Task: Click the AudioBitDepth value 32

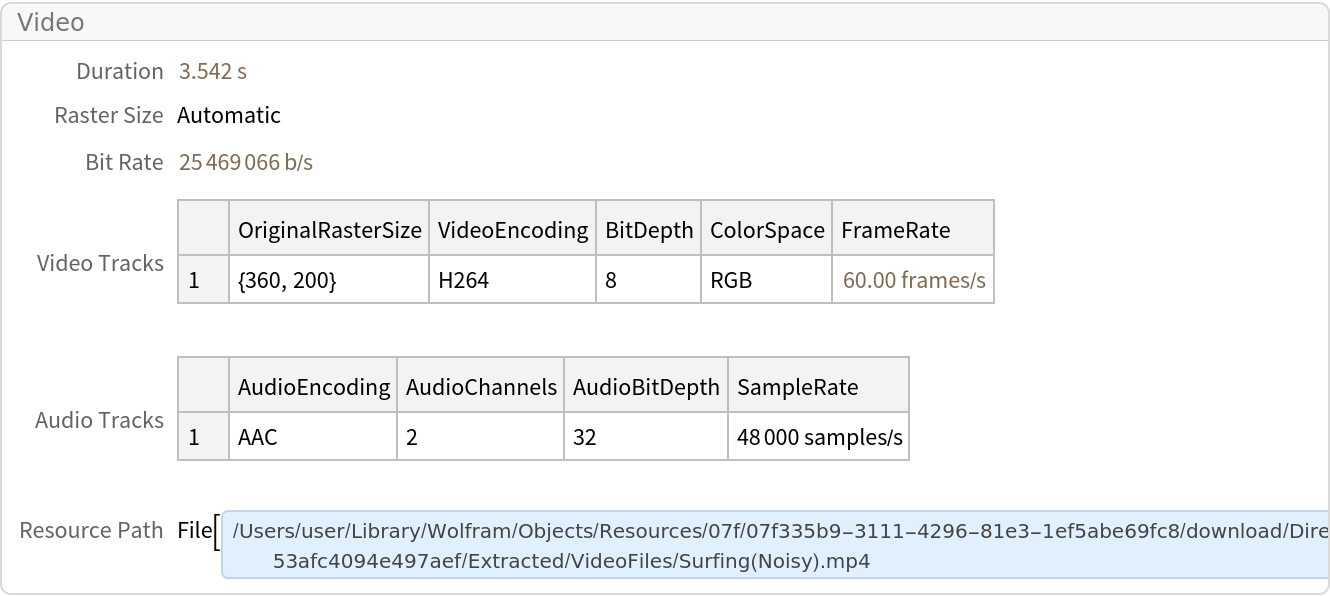Action: click(x=585, y=438)
